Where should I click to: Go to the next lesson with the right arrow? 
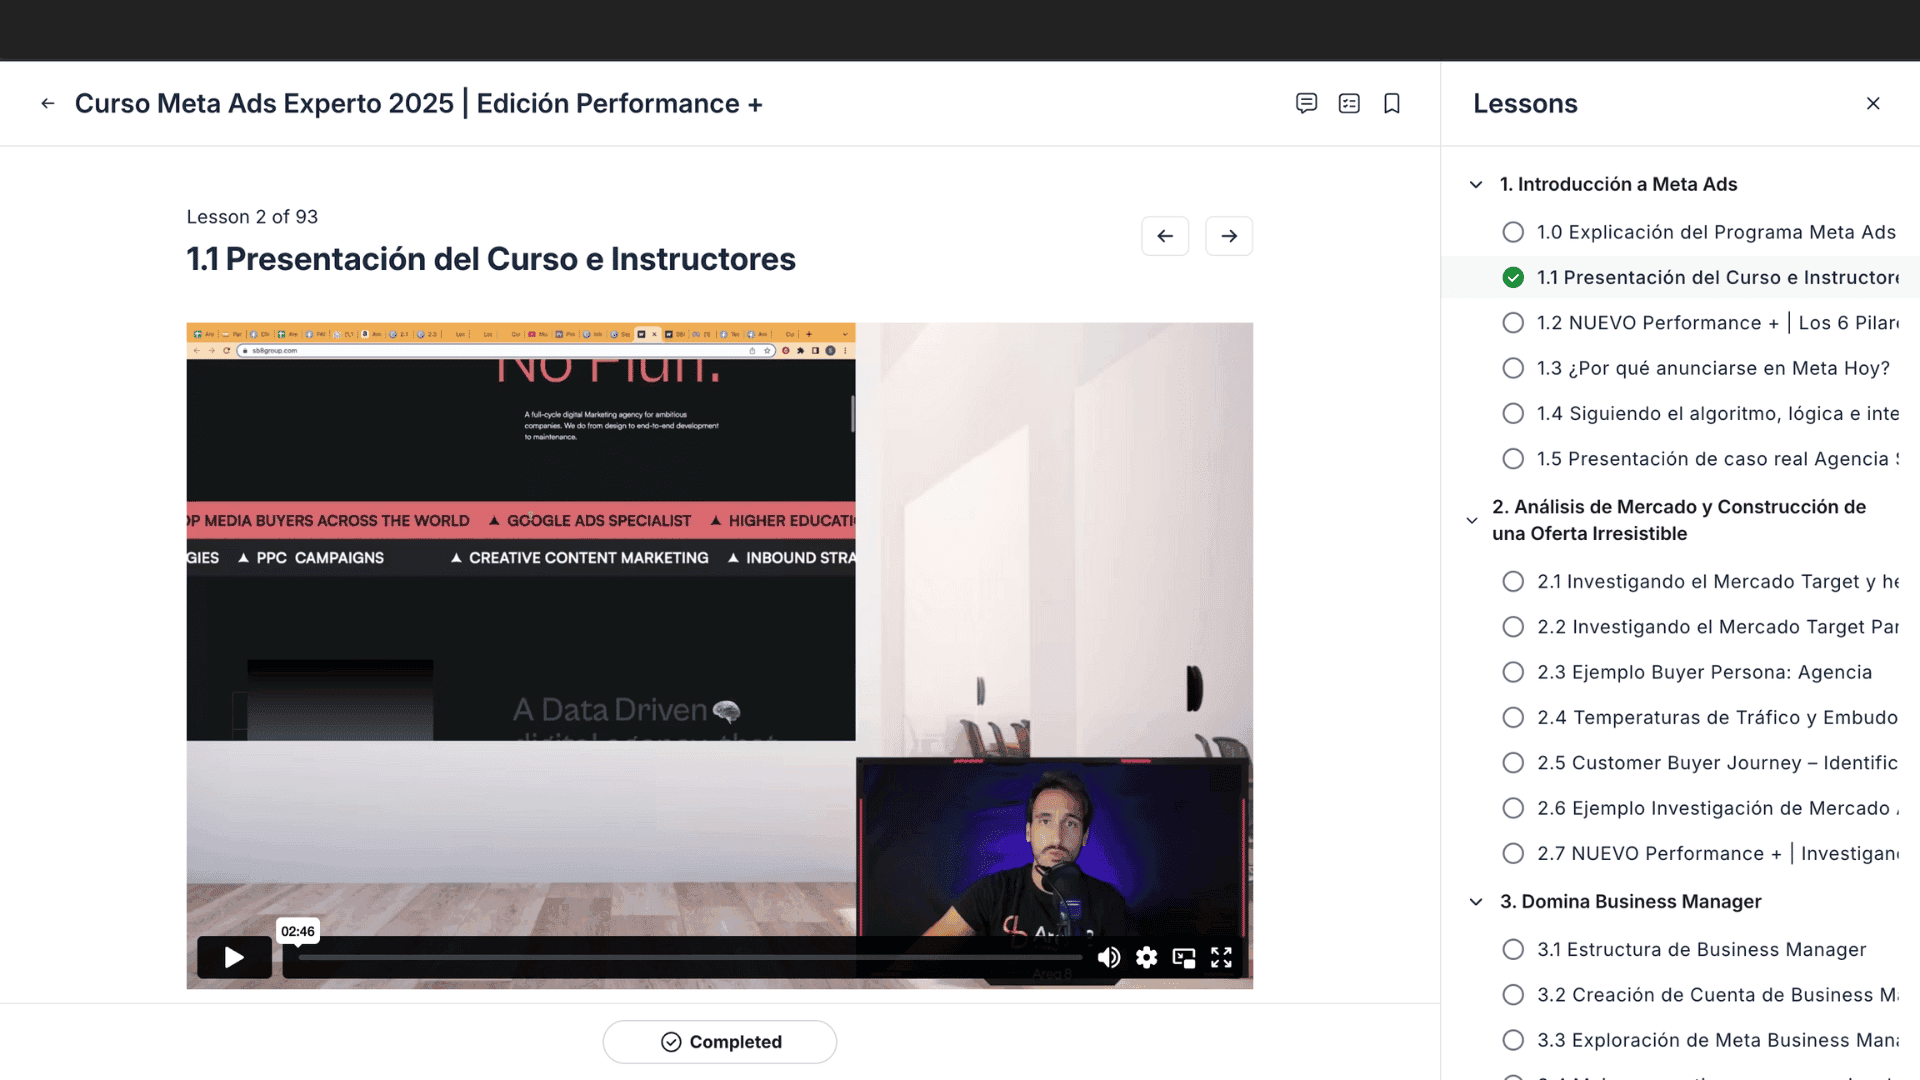point(1229,236)
